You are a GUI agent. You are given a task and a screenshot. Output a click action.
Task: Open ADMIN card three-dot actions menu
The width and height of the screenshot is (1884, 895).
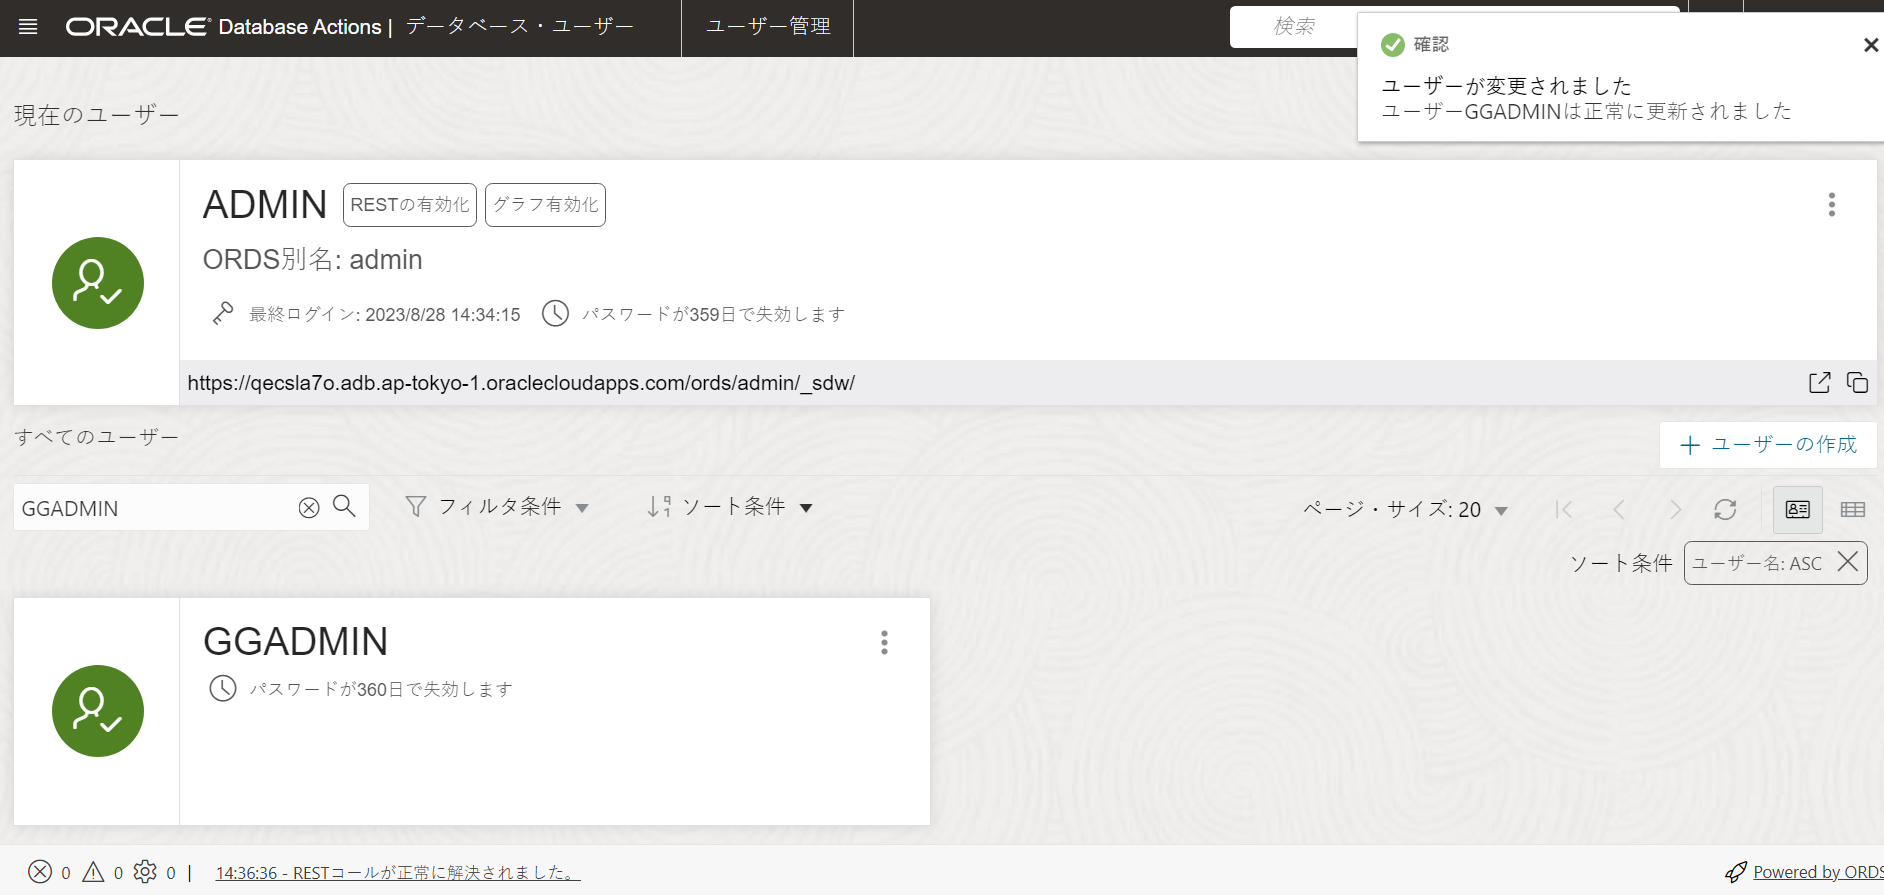pyautogui.click(x=1831, y=205)
